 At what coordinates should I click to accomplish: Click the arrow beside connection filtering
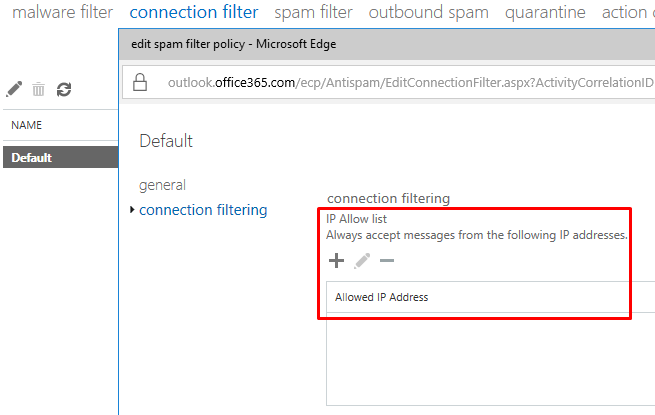coord(132,209)
